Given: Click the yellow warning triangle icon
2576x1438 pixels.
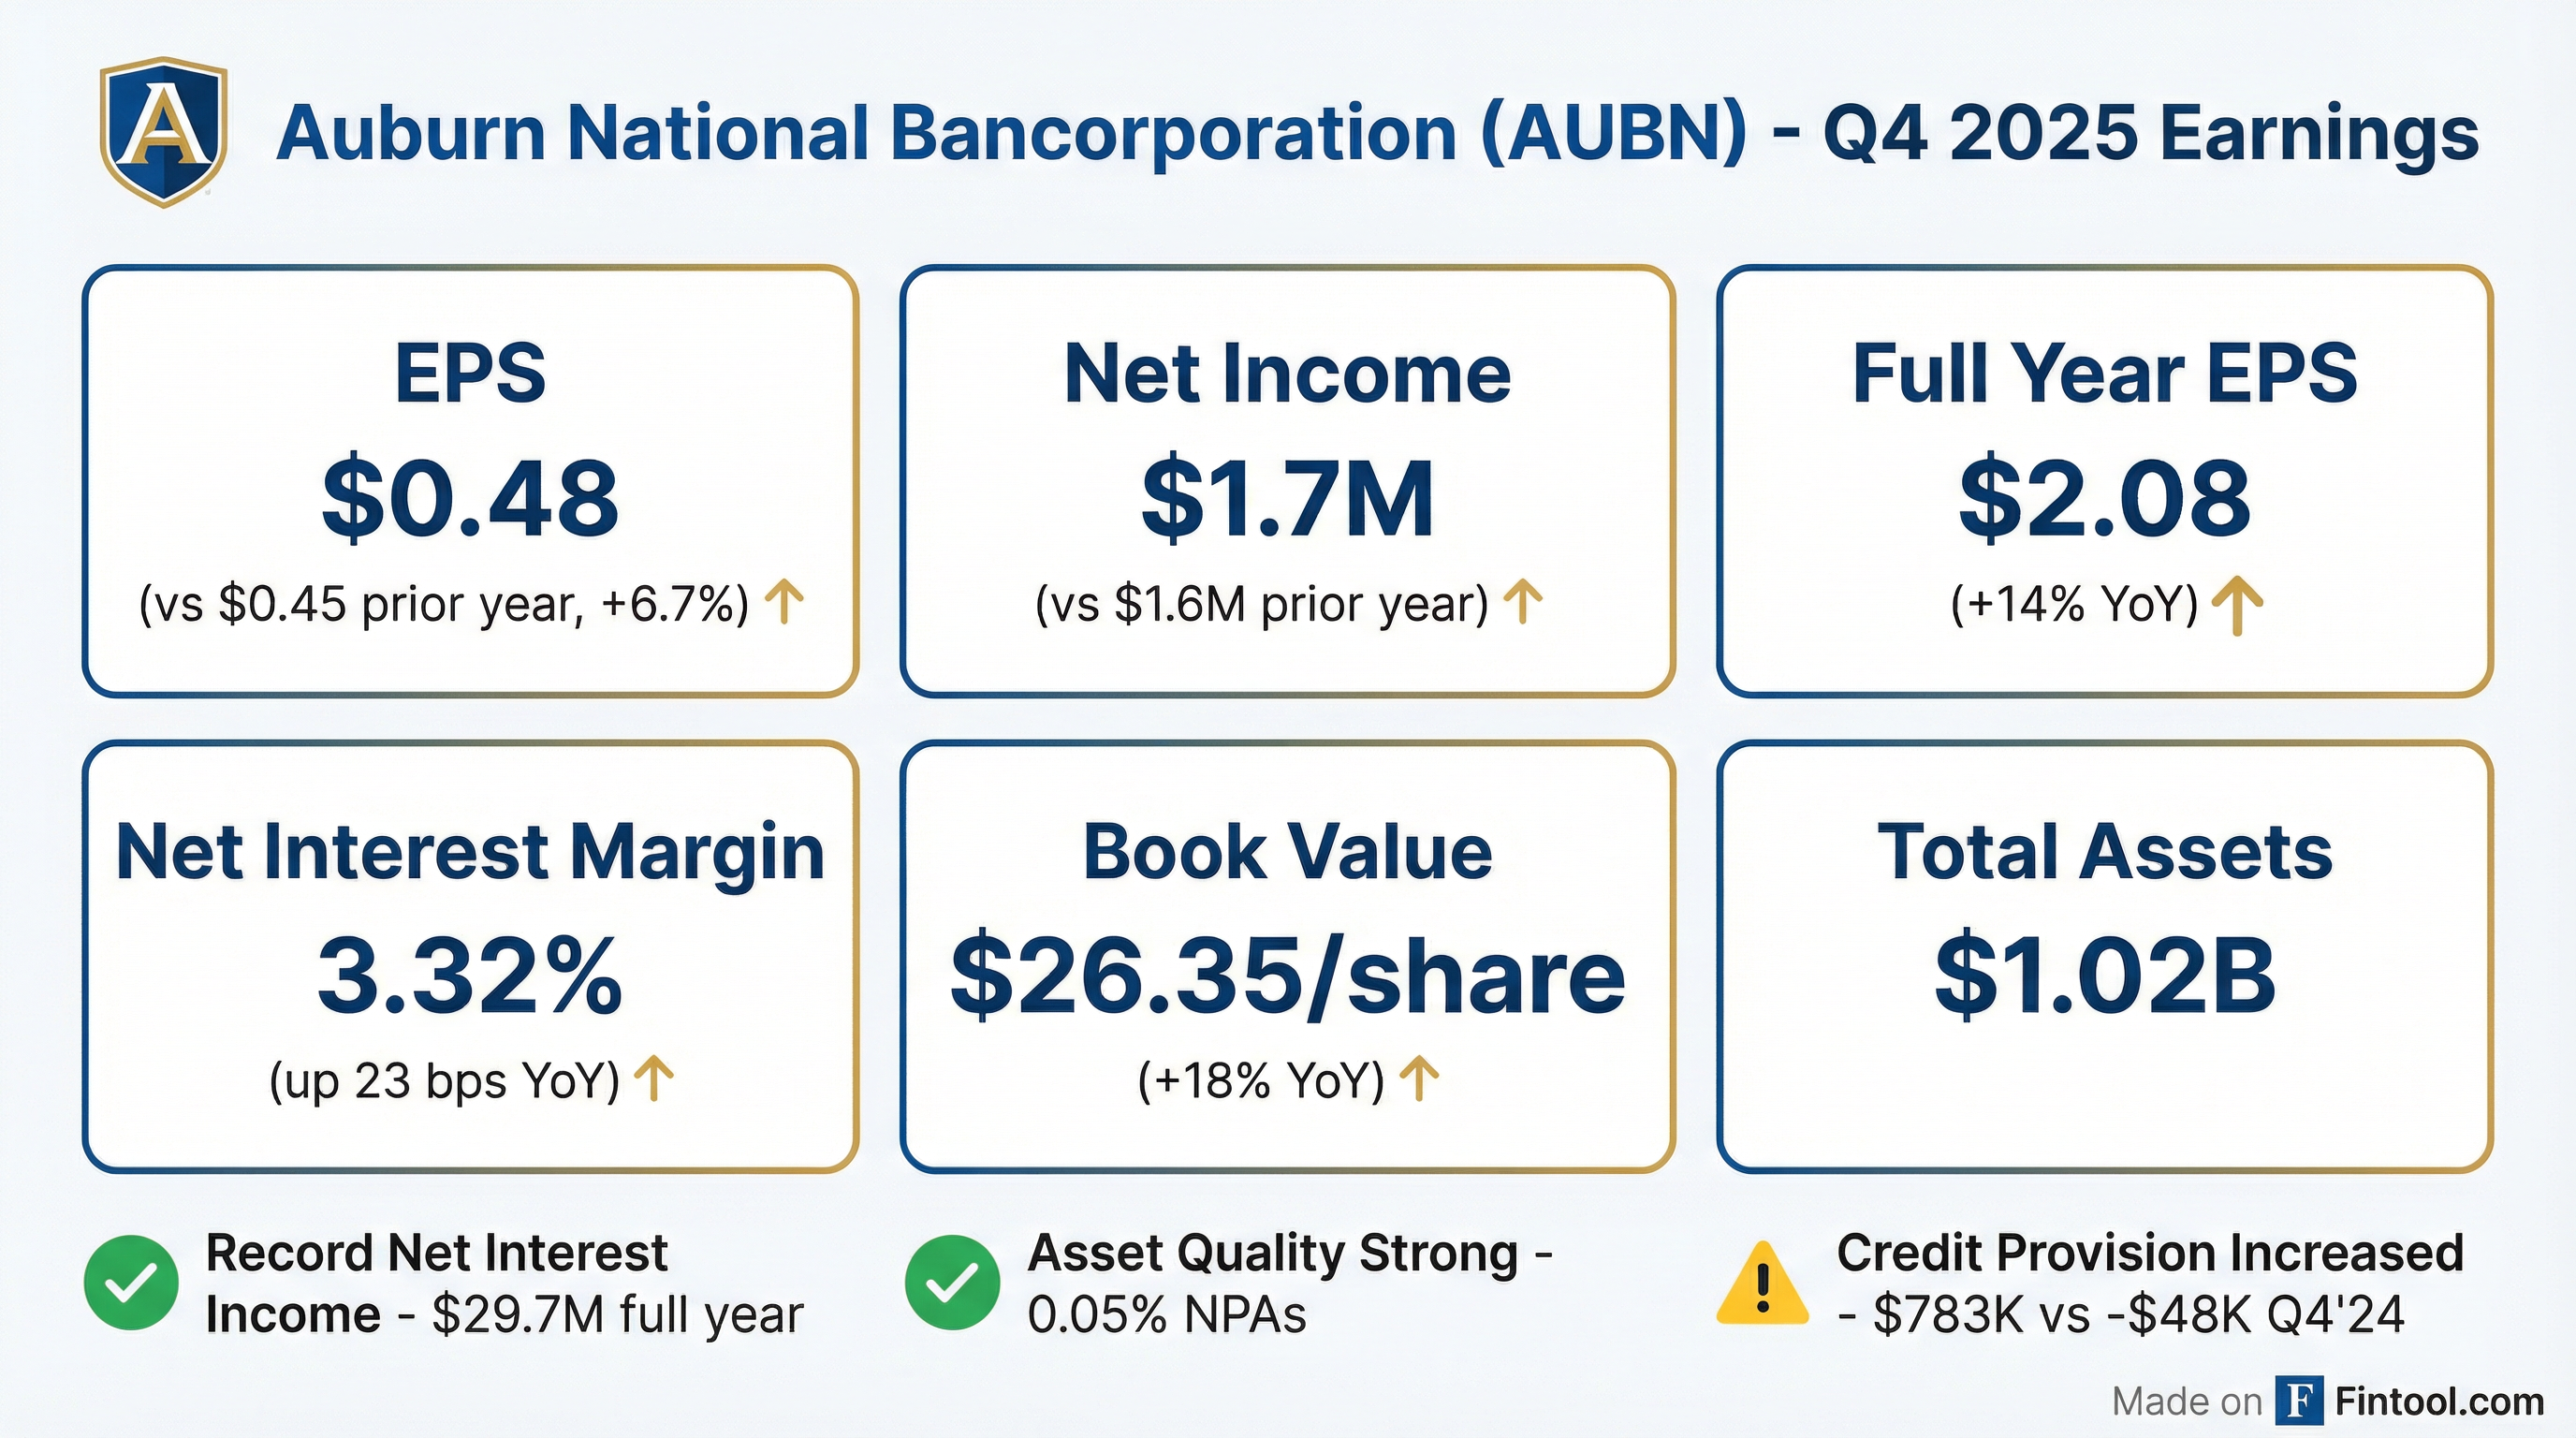Looking at the screenshot, I should 1762,1284.
